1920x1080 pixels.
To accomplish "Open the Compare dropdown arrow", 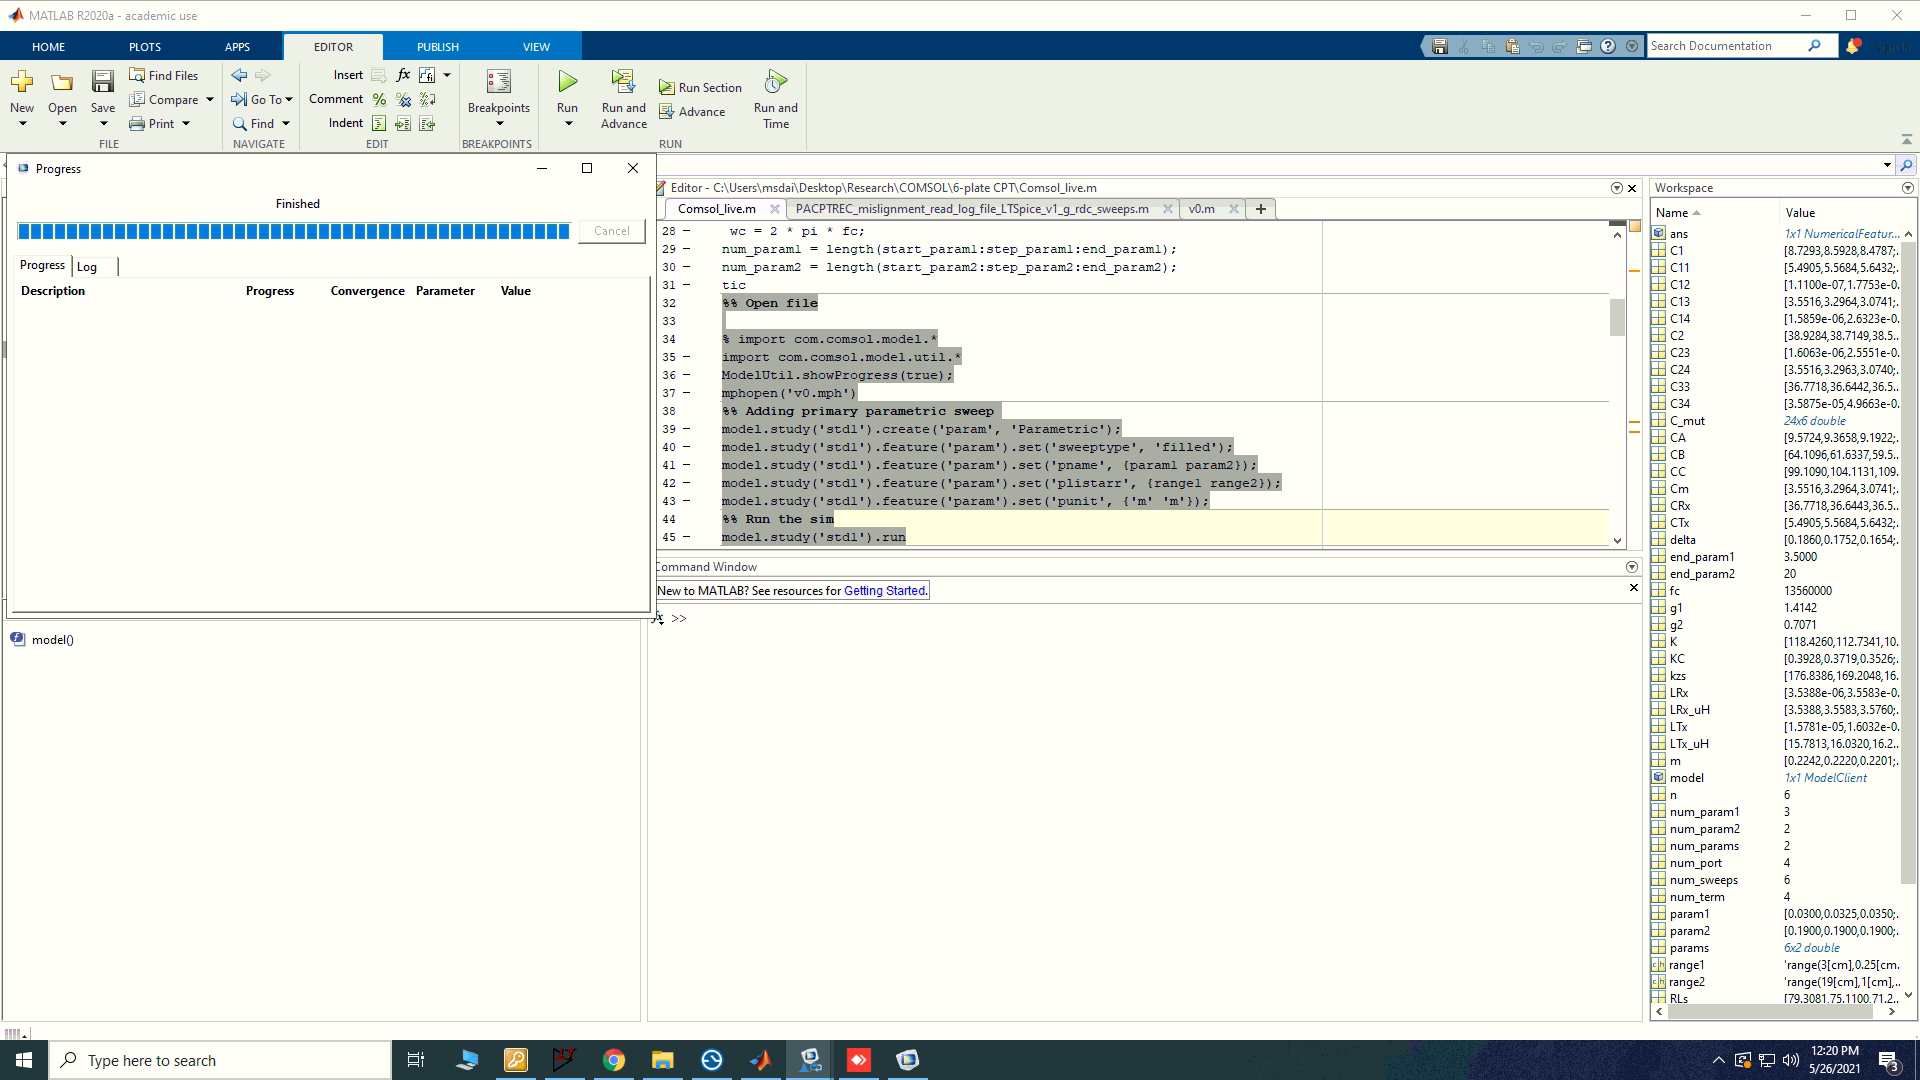I will coord(210,100).
